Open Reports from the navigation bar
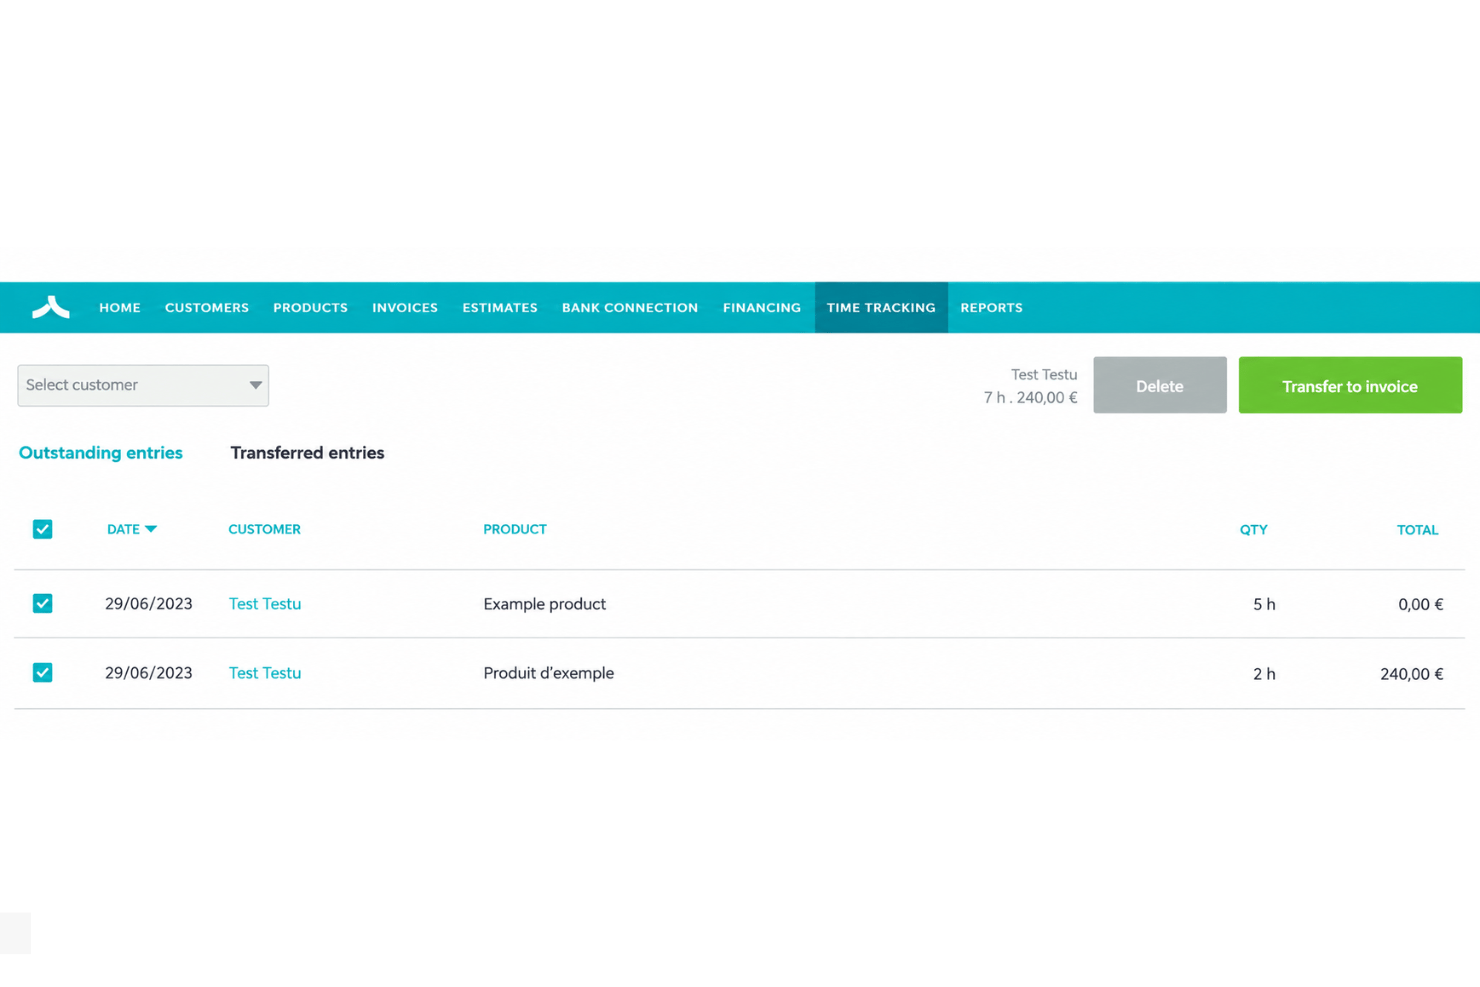This screenshot has width=1480, height=987. 991,308
